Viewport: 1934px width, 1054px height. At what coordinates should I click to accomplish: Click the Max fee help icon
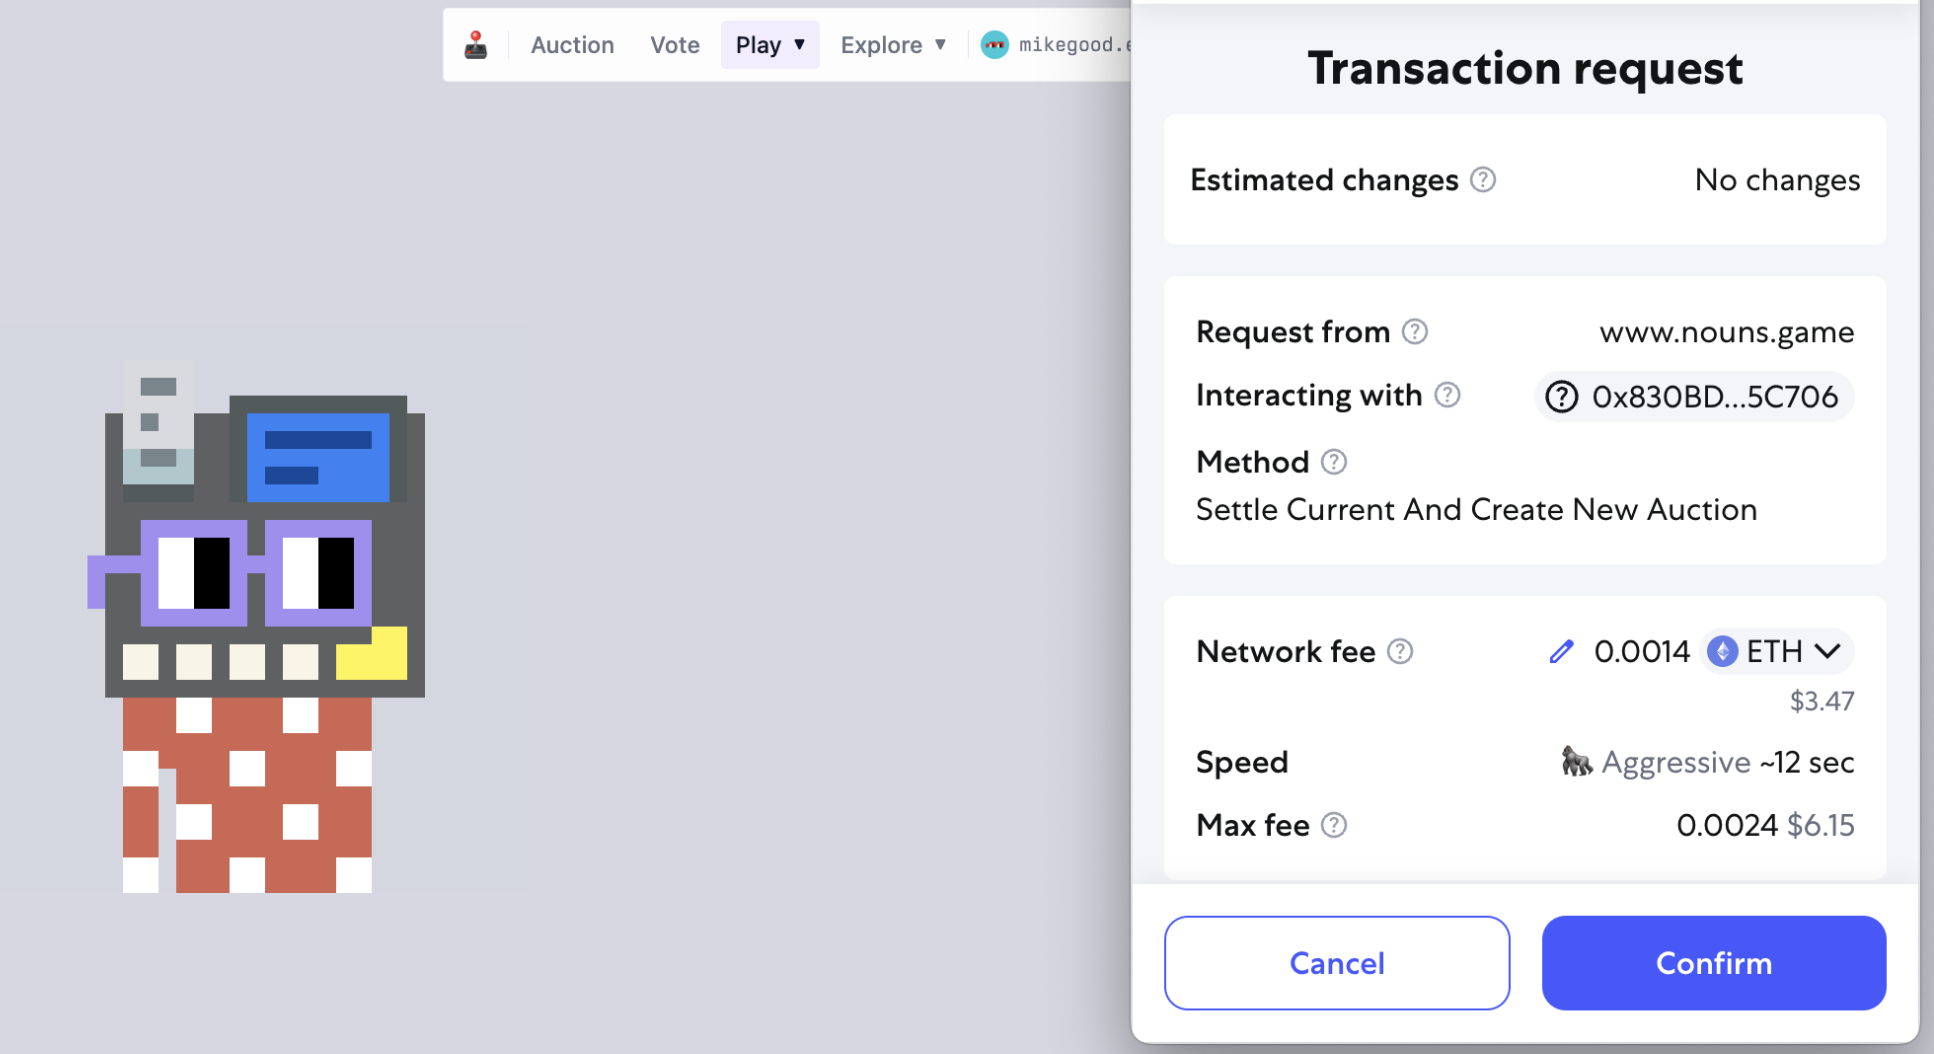[1334, 825]
